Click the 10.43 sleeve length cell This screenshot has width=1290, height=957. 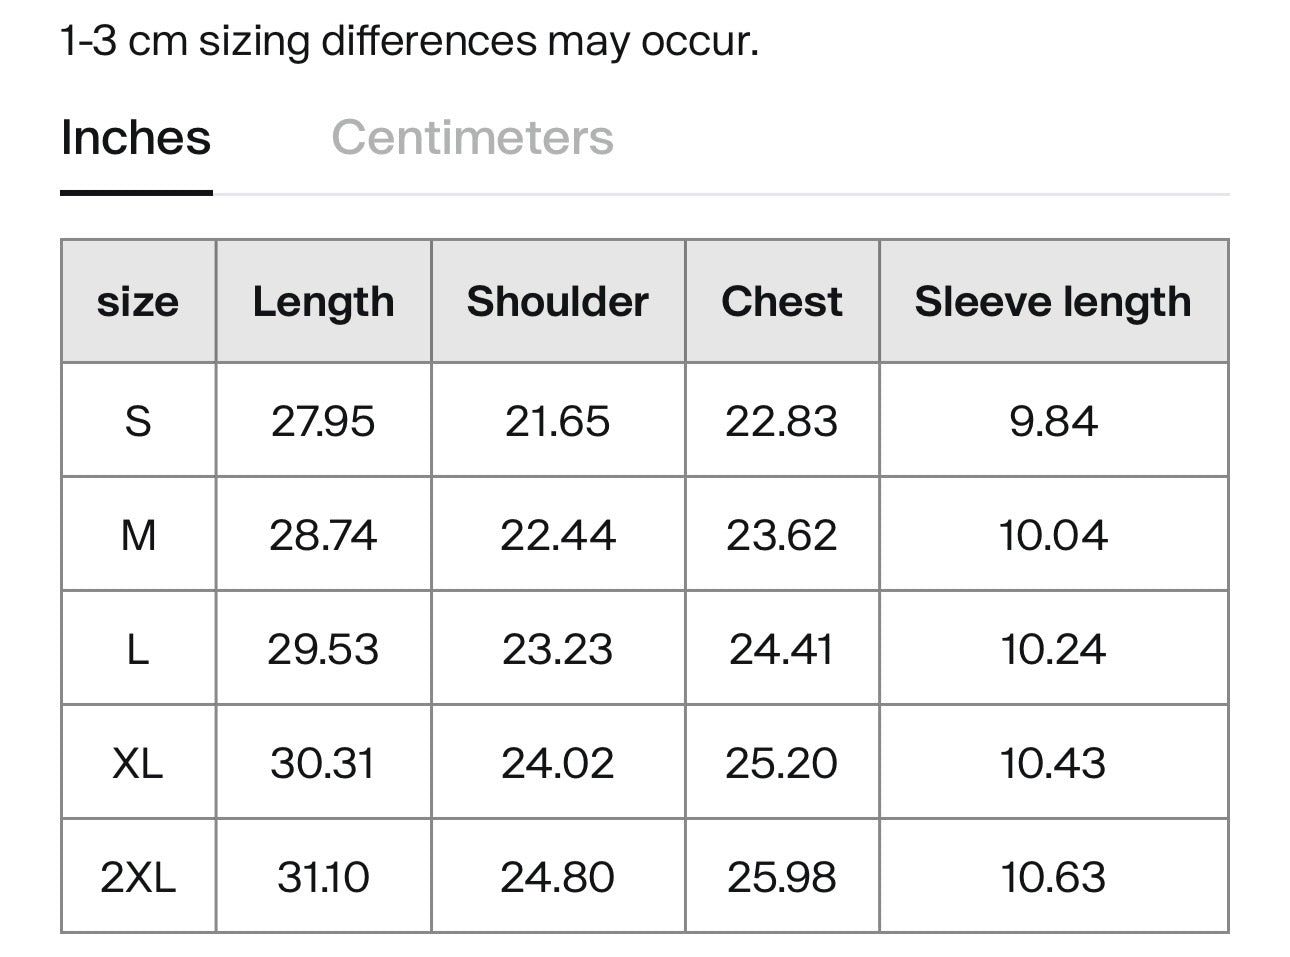(x=1053, y=763)
